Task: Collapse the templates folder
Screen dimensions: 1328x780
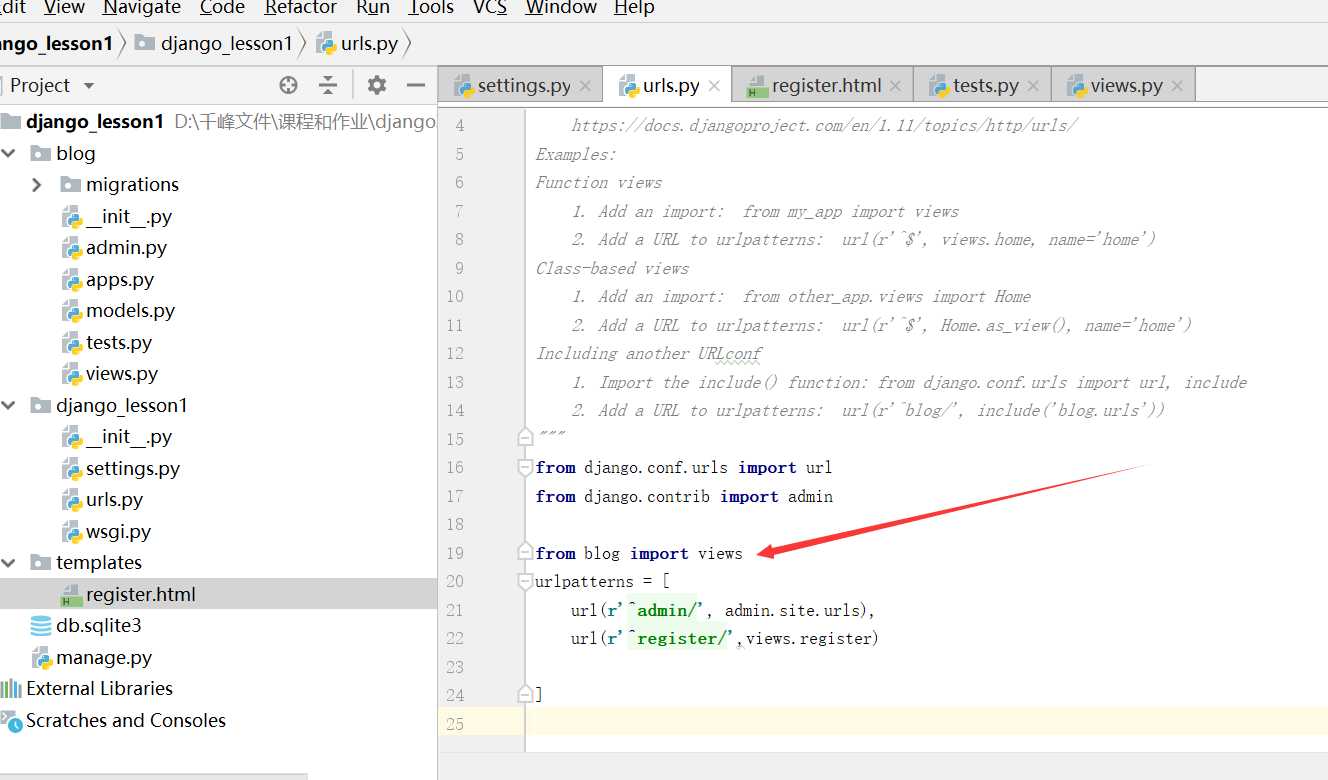Action: (9, 562)
